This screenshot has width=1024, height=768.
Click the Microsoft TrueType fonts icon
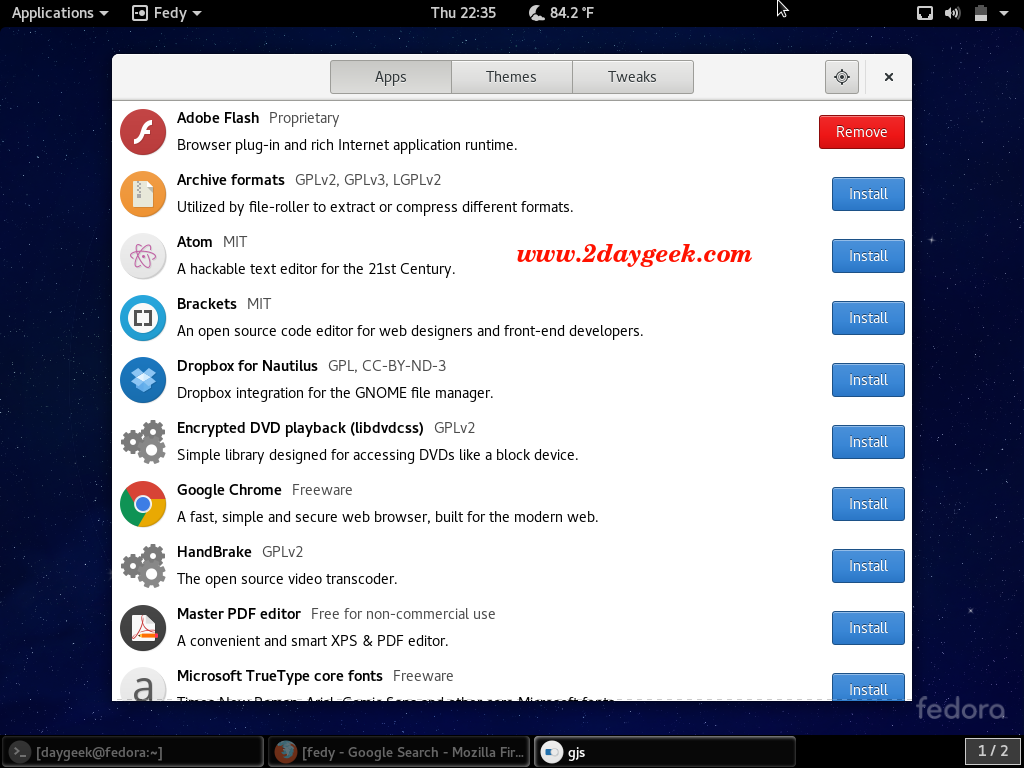tap(143, 684)
